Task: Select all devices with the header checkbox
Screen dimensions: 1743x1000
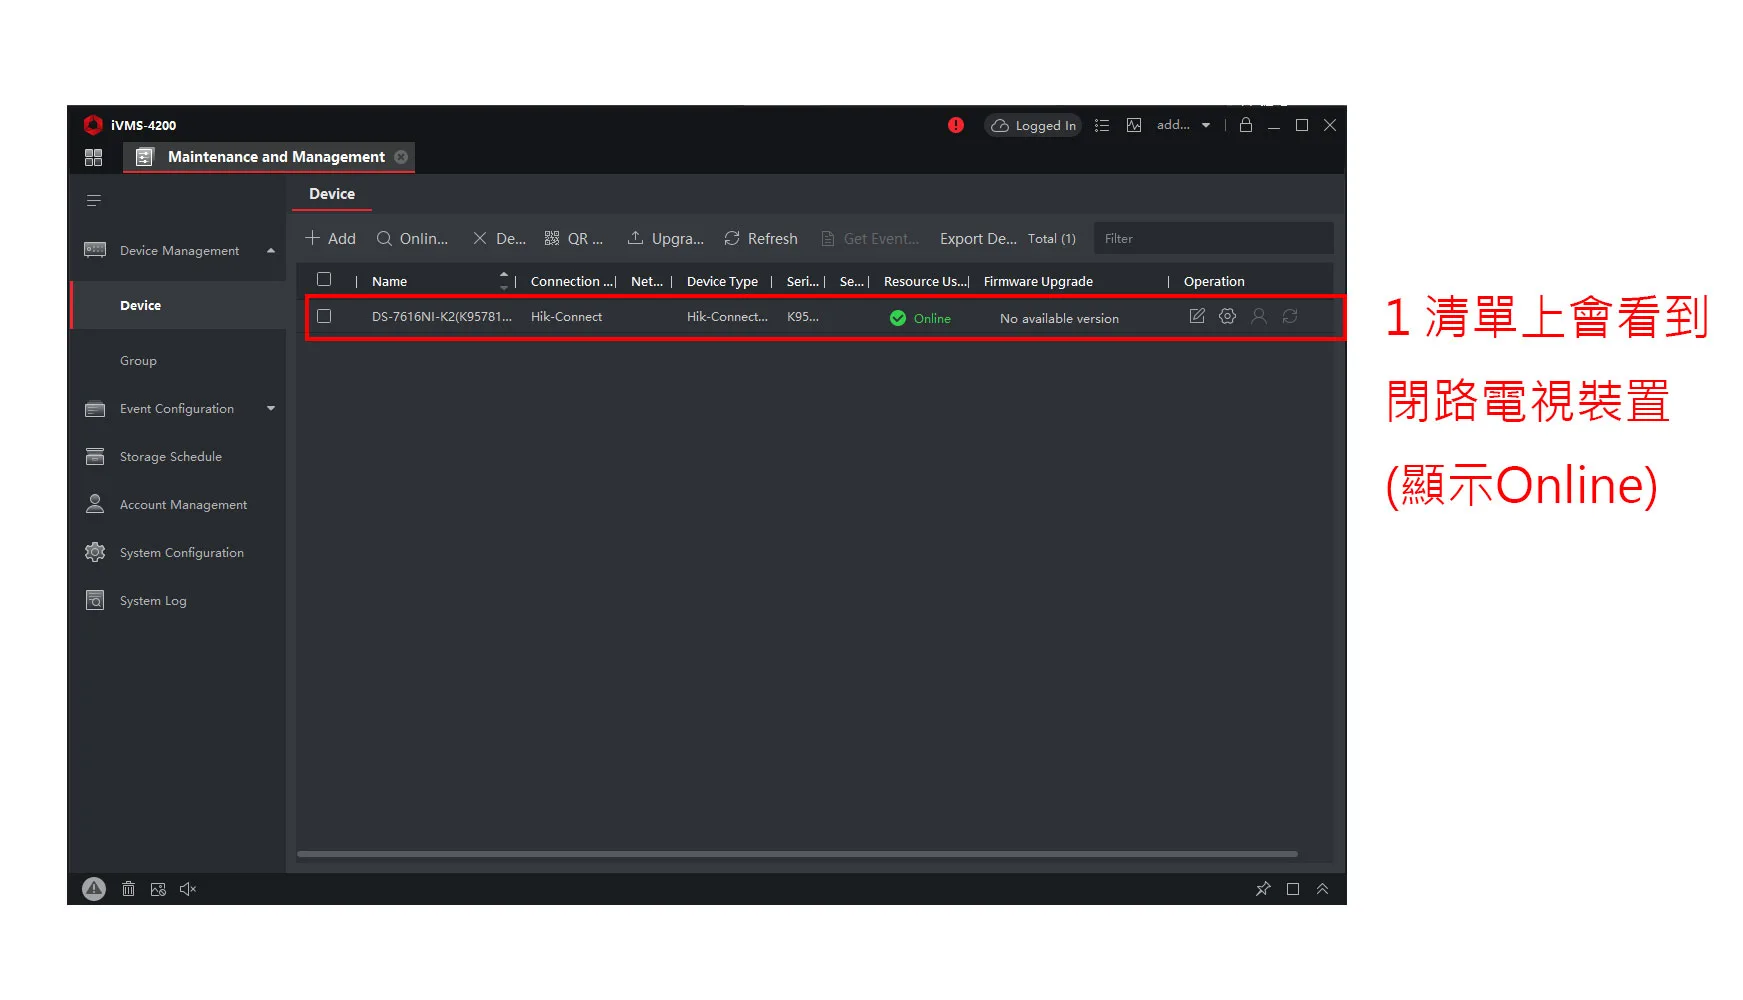Action: [324, 279]
